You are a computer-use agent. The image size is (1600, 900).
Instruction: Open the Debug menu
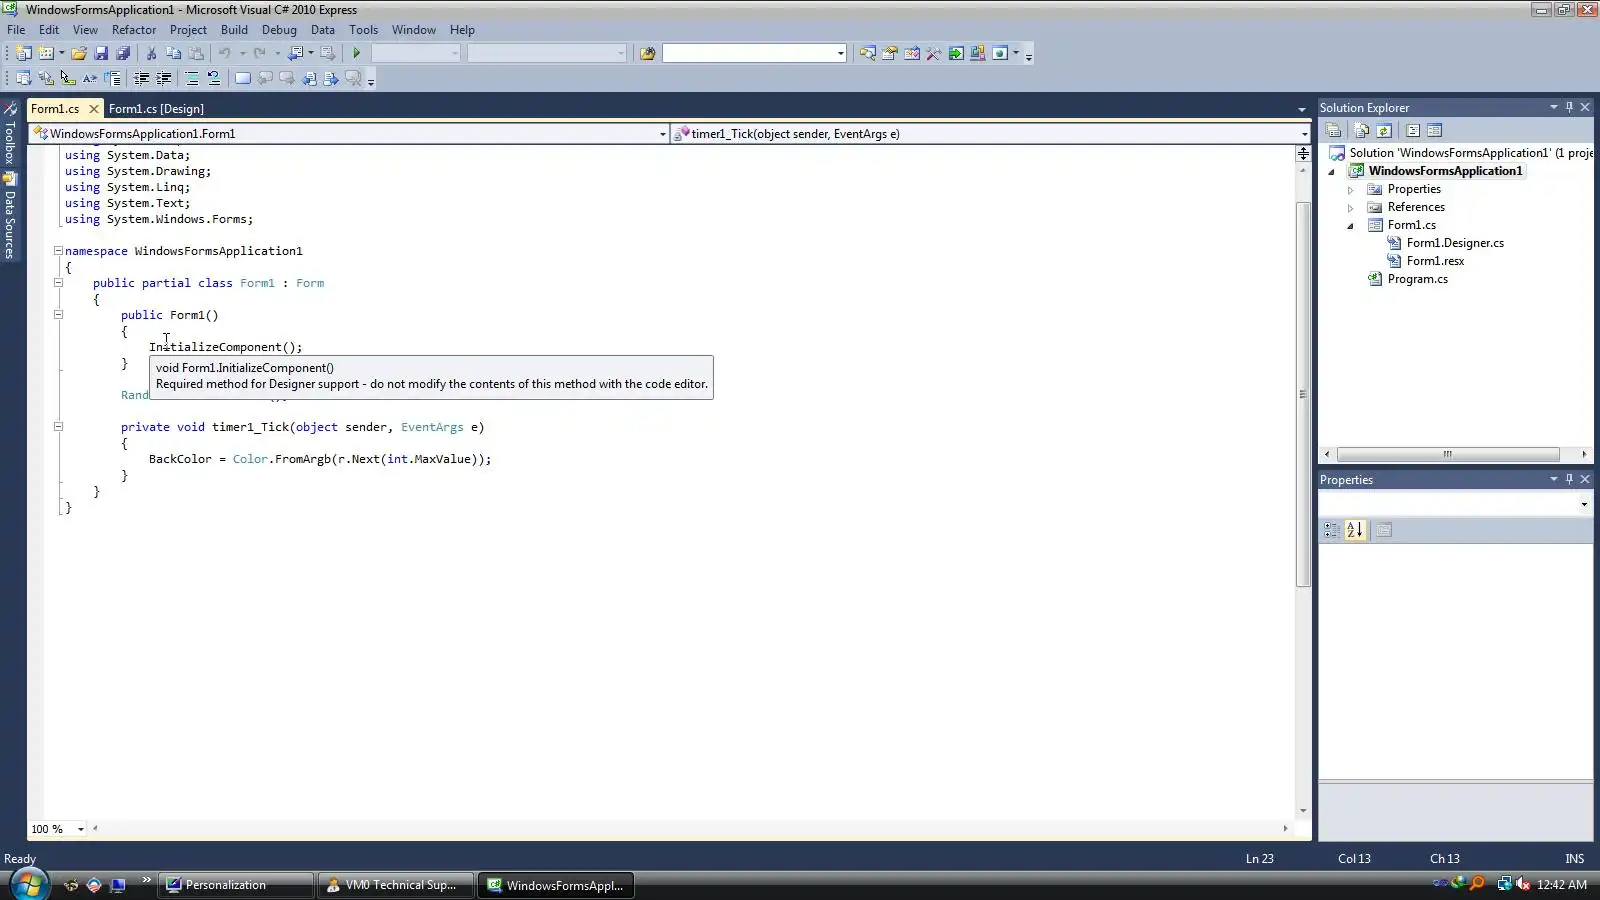coord(279,30)
